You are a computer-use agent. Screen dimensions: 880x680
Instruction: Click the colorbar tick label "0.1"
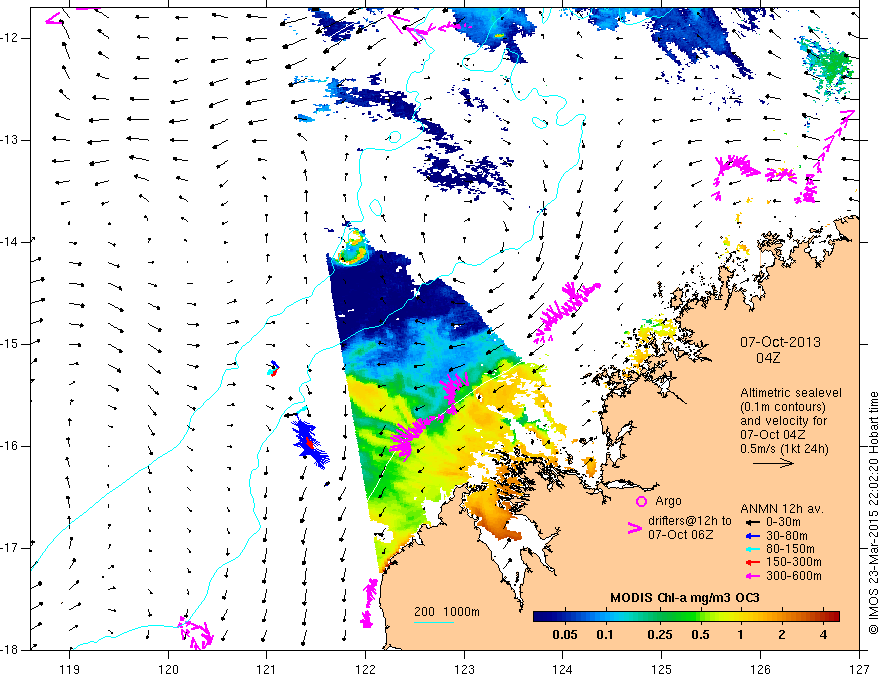pyautogui.click(x=604, y=635)
